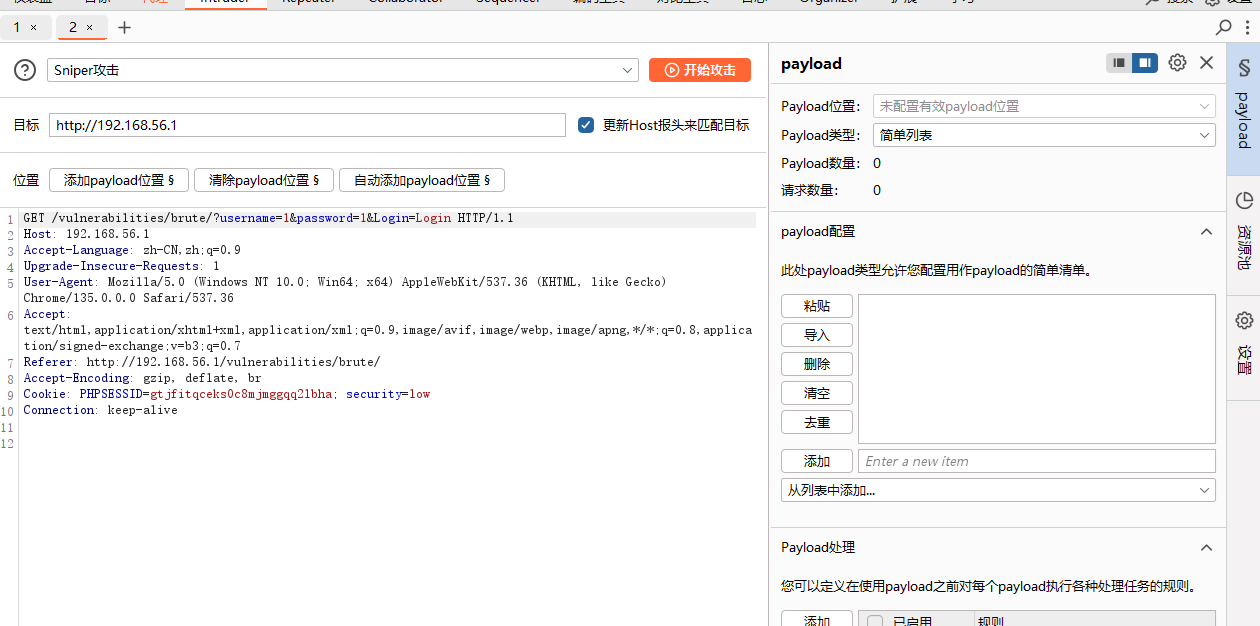Open the payload vertical sidebar tab

(1243, 110)
